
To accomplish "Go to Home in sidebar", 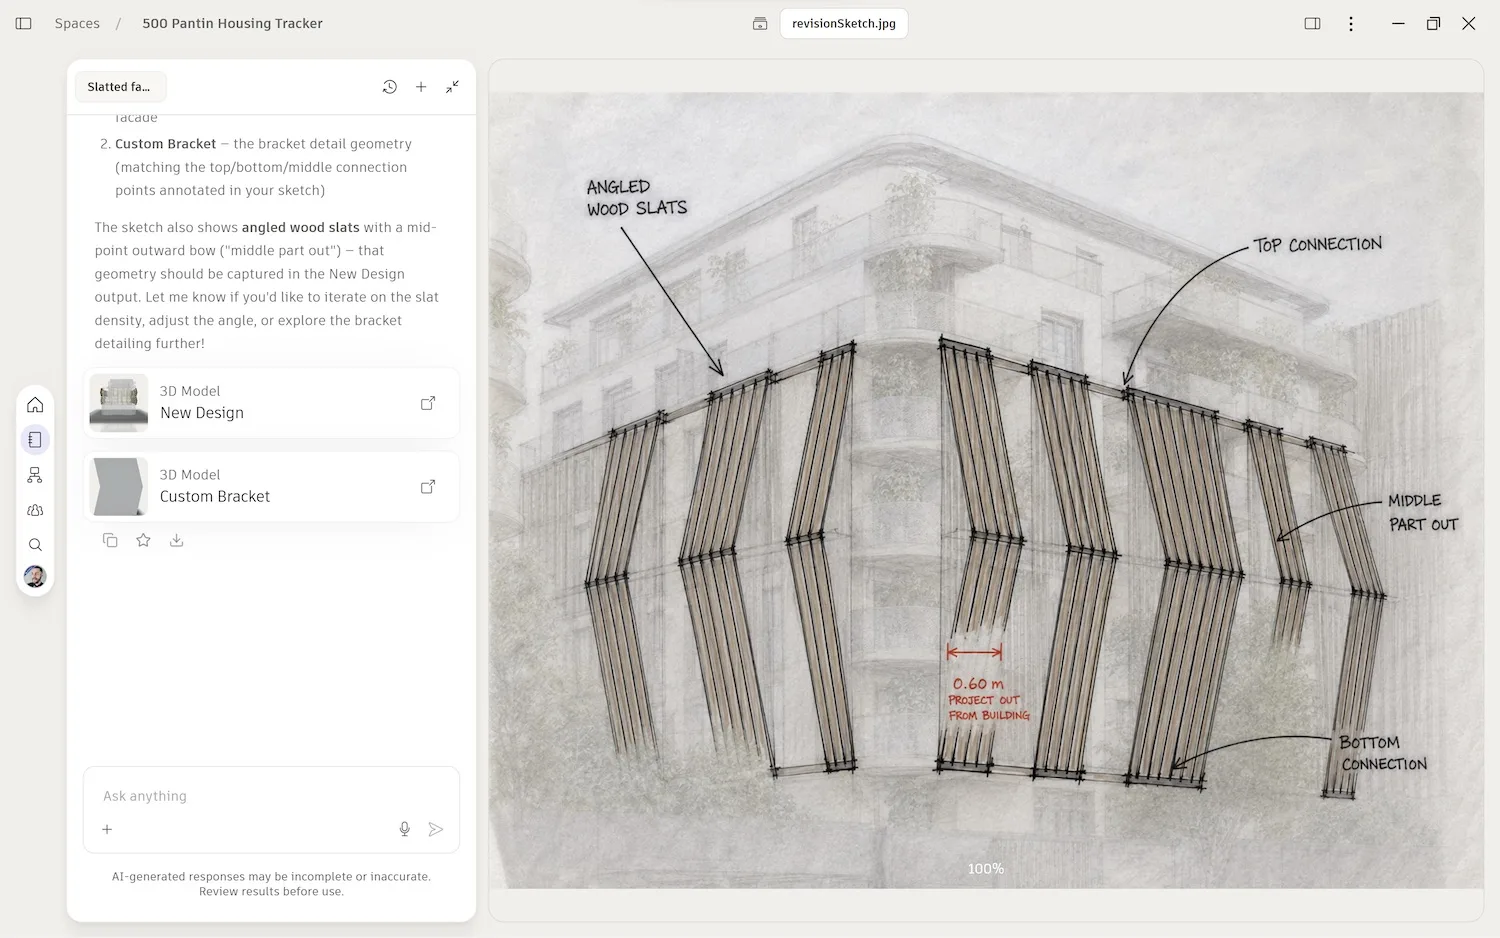I will pos(35,405).
